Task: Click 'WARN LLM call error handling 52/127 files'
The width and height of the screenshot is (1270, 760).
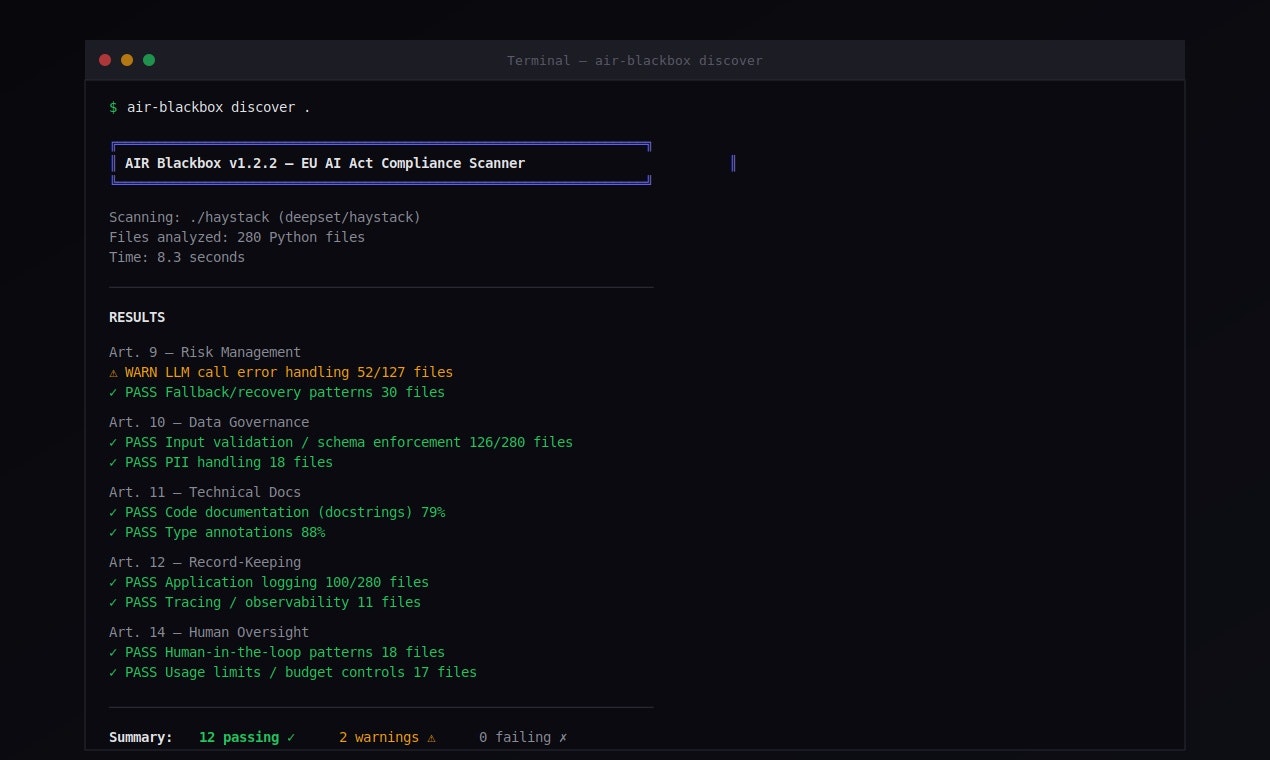Action: click(289, 372)
